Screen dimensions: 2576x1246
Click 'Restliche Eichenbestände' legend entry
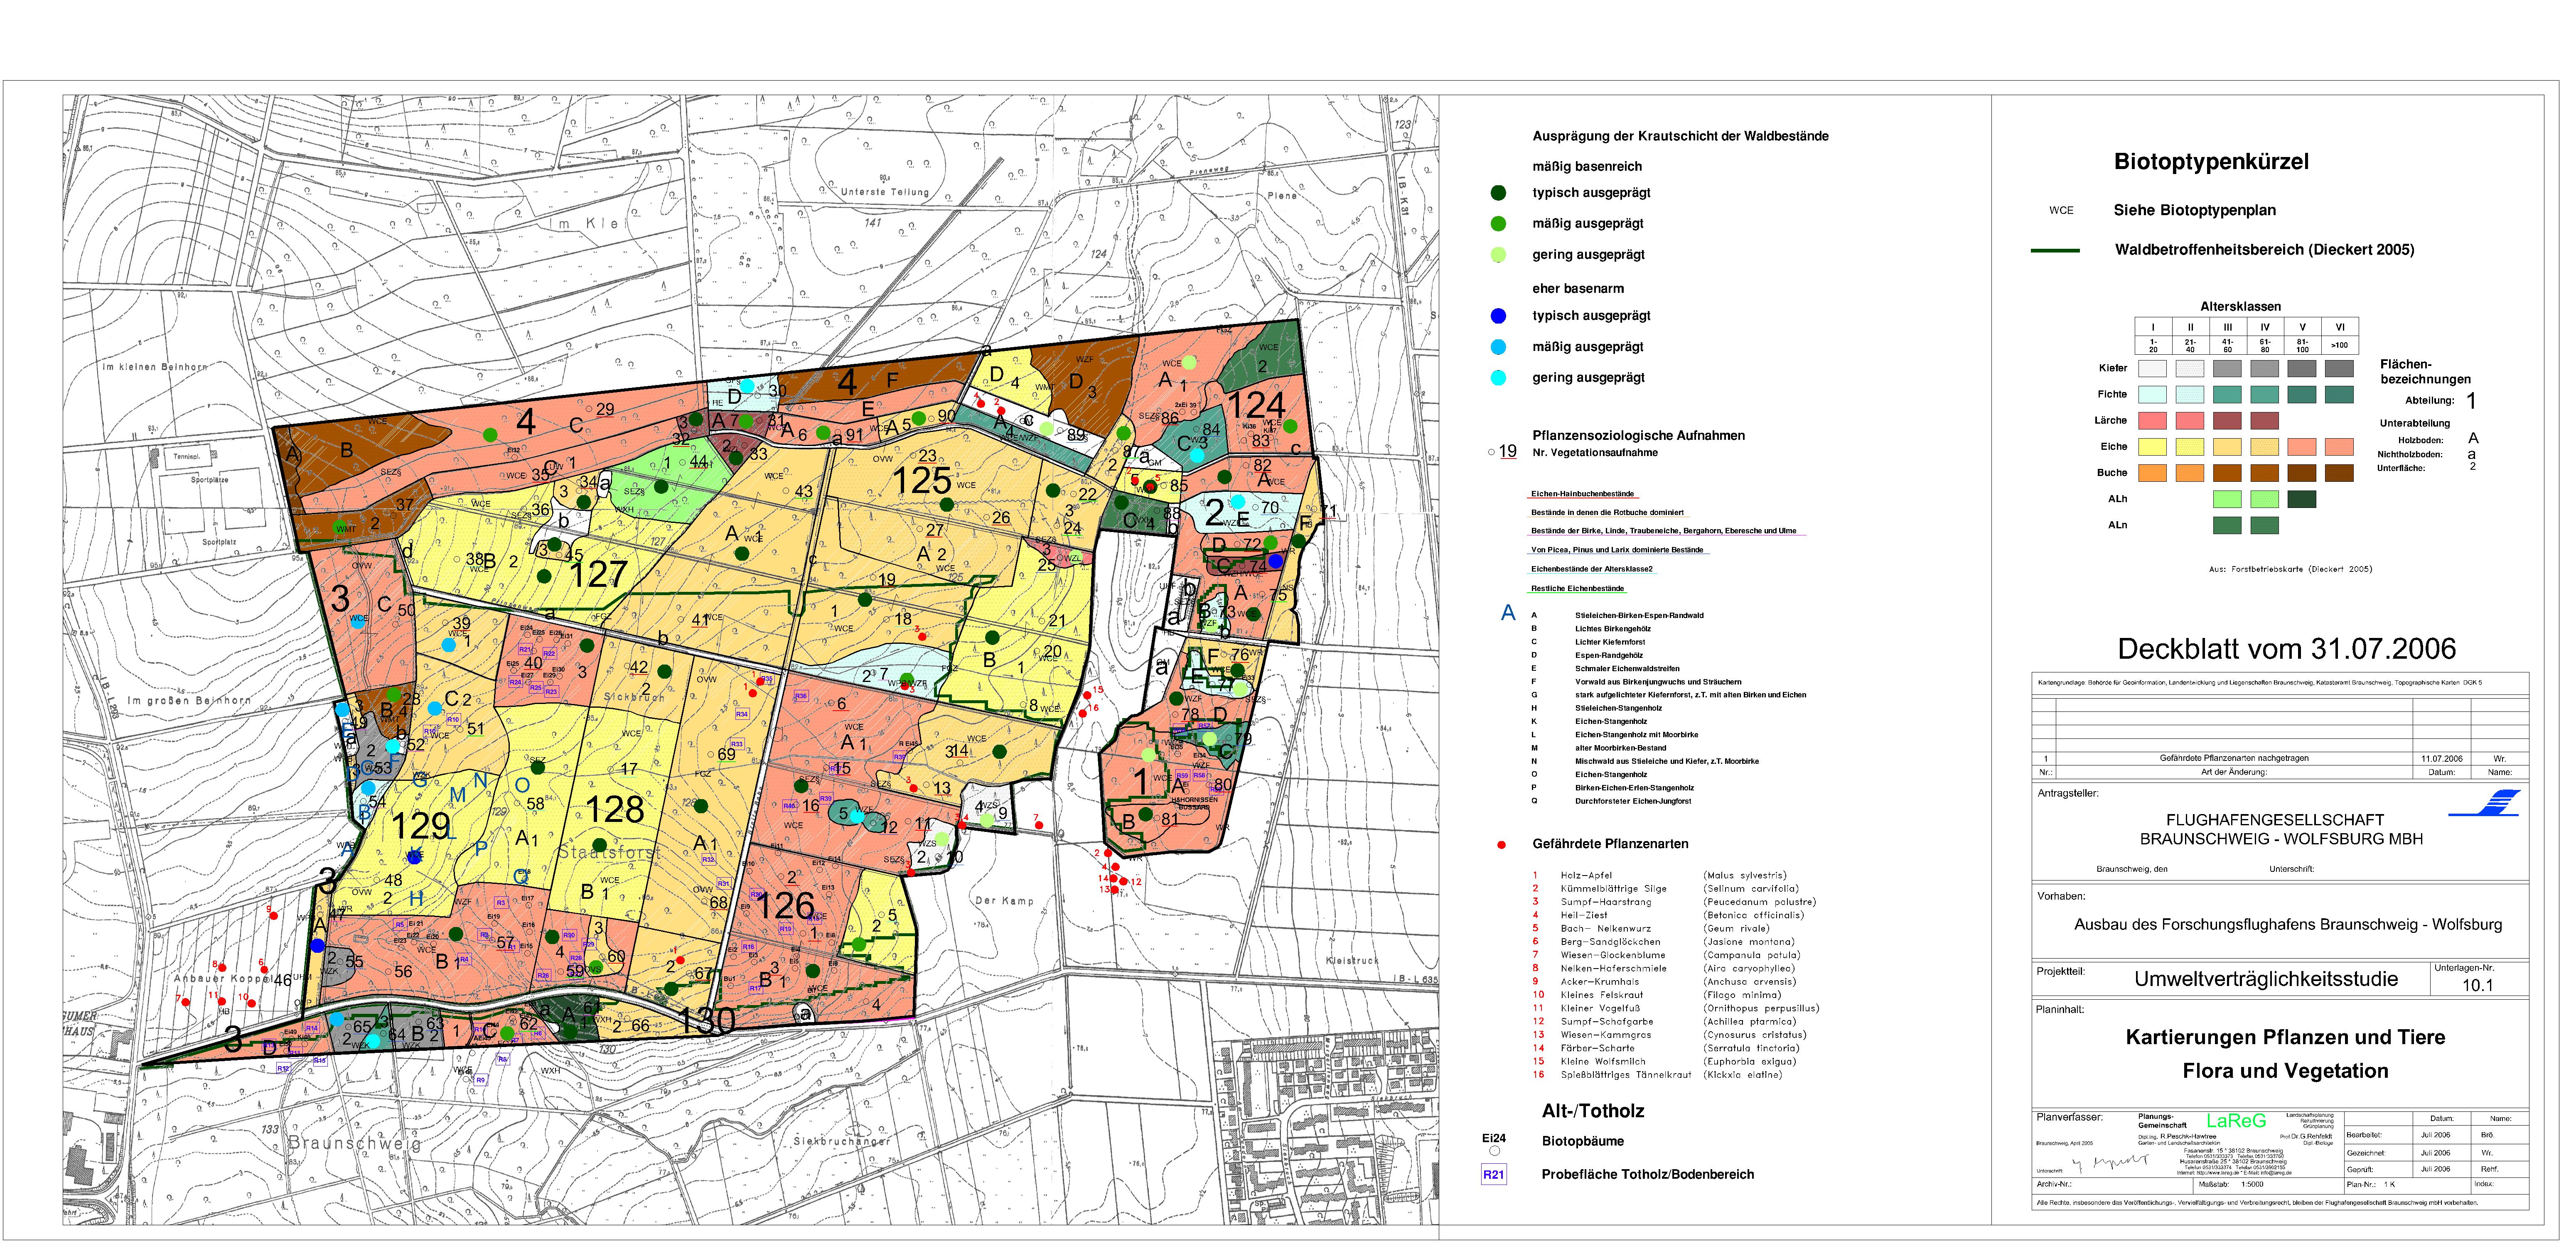1577,589
